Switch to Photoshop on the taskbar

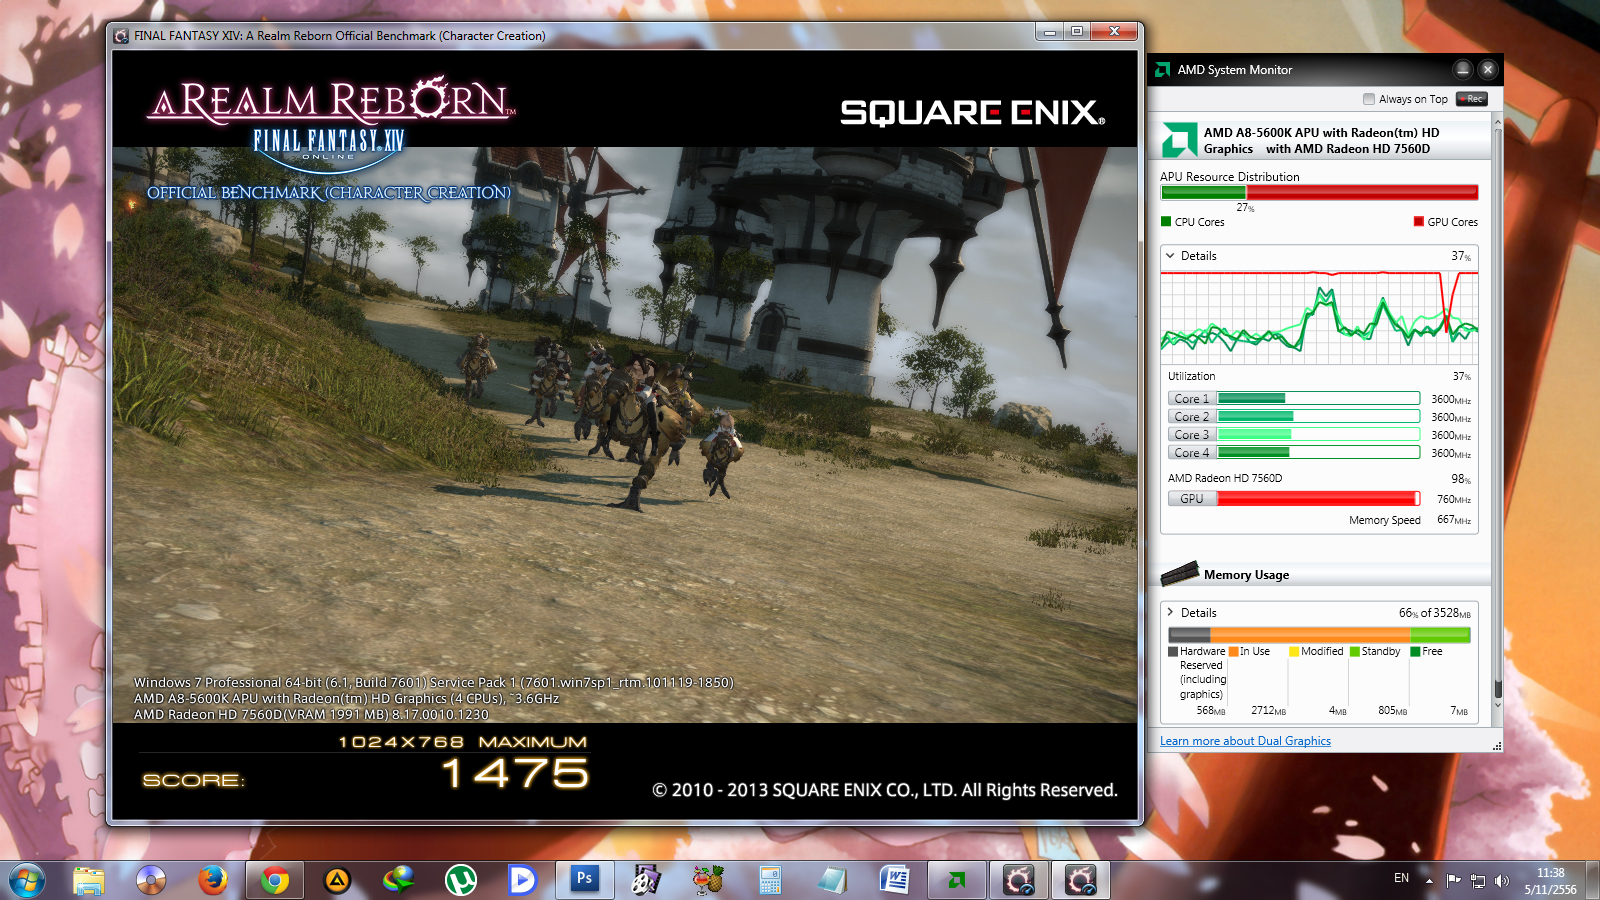[585, 880]
